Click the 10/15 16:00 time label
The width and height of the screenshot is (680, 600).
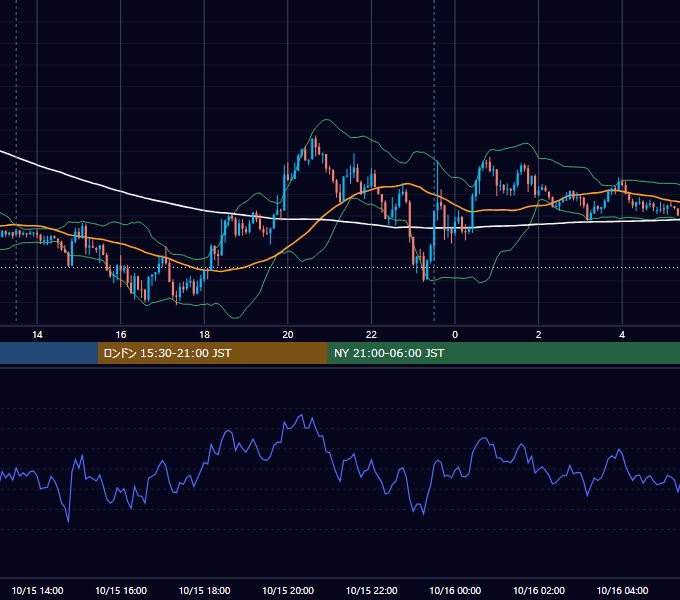(121, 590)
